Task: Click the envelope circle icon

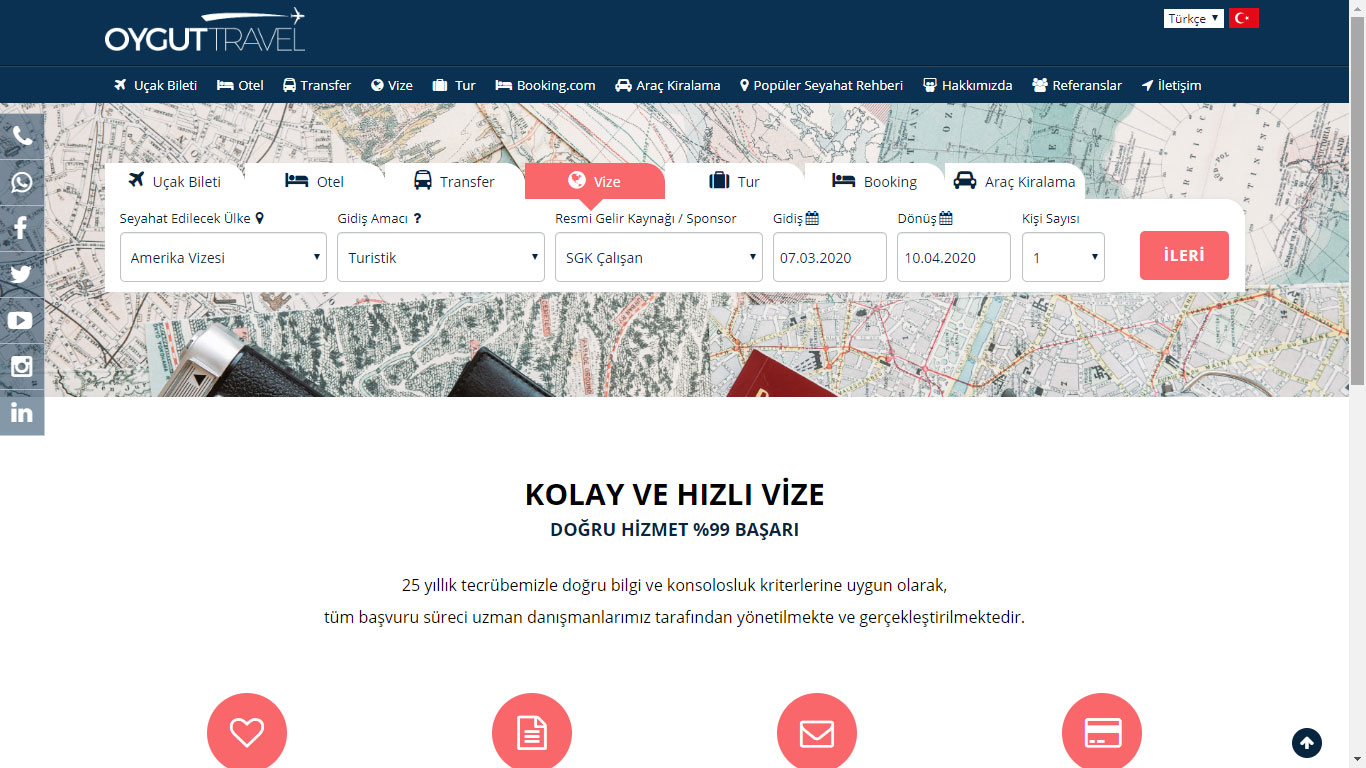Action: click(x=817, y=731)
